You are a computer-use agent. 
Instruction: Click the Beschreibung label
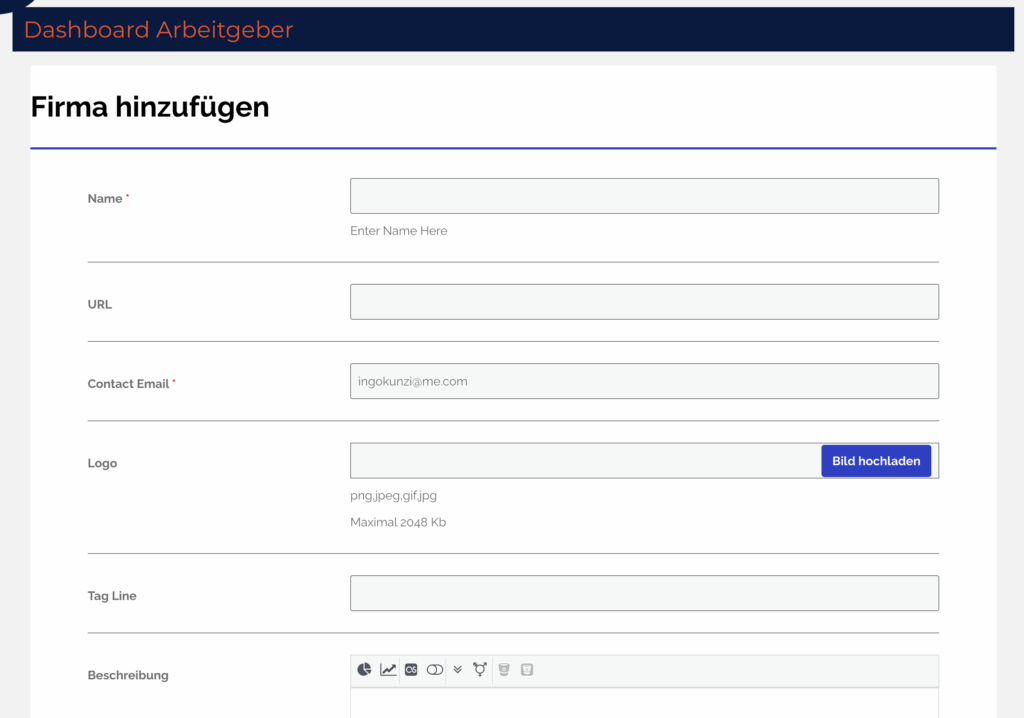point(128,675)
